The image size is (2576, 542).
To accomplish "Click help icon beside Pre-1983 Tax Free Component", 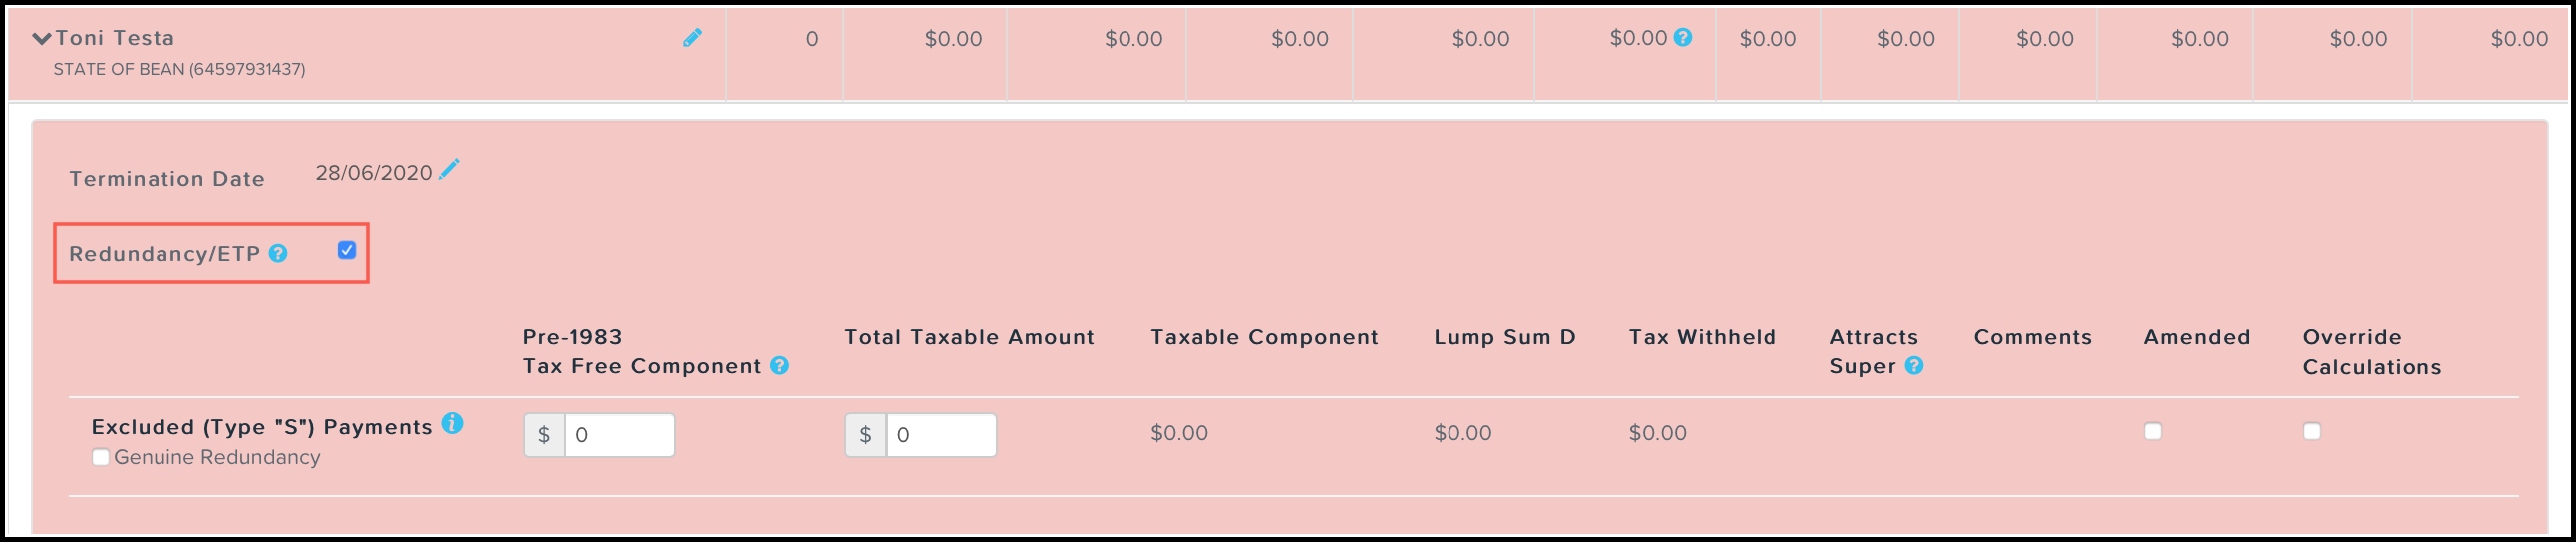I will [779, 366].
